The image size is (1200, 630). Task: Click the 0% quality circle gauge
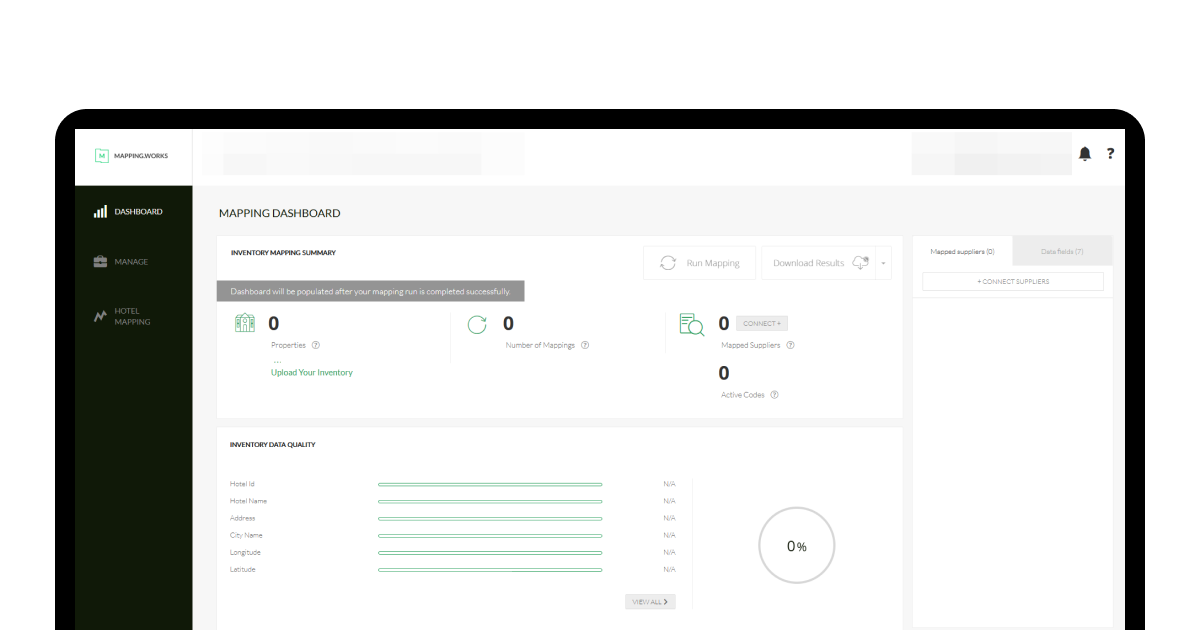coord(796,546)
